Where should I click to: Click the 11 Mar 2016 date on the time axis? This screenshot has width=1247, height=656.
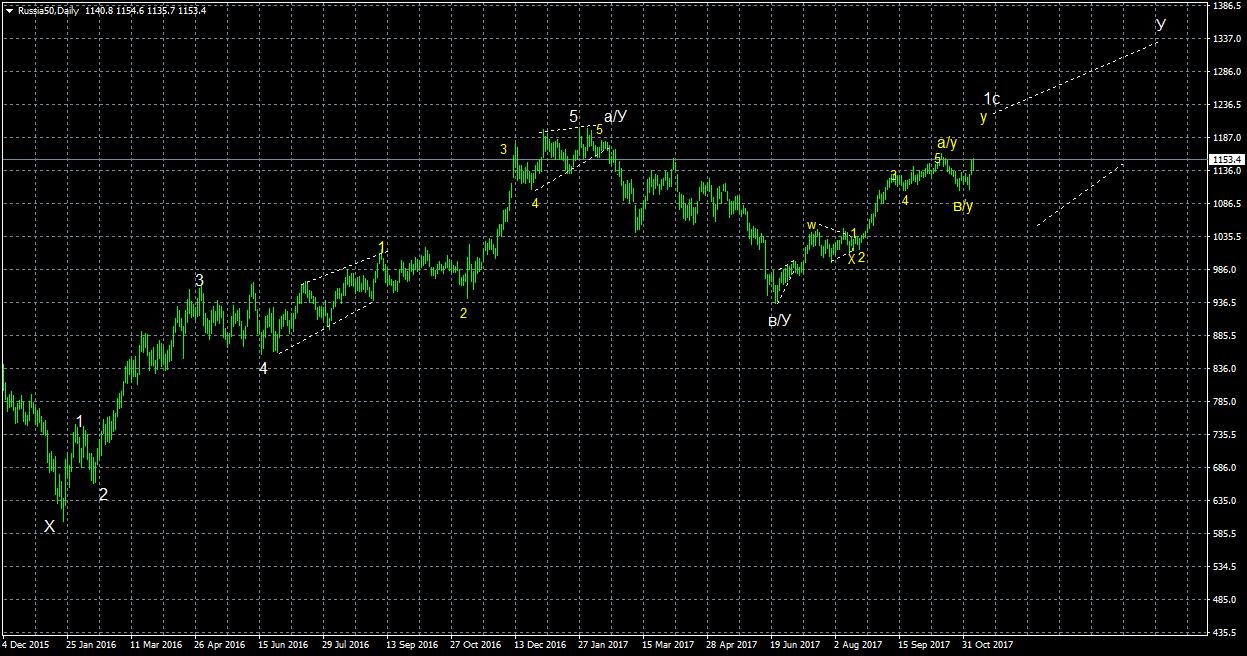click(156, 646)
